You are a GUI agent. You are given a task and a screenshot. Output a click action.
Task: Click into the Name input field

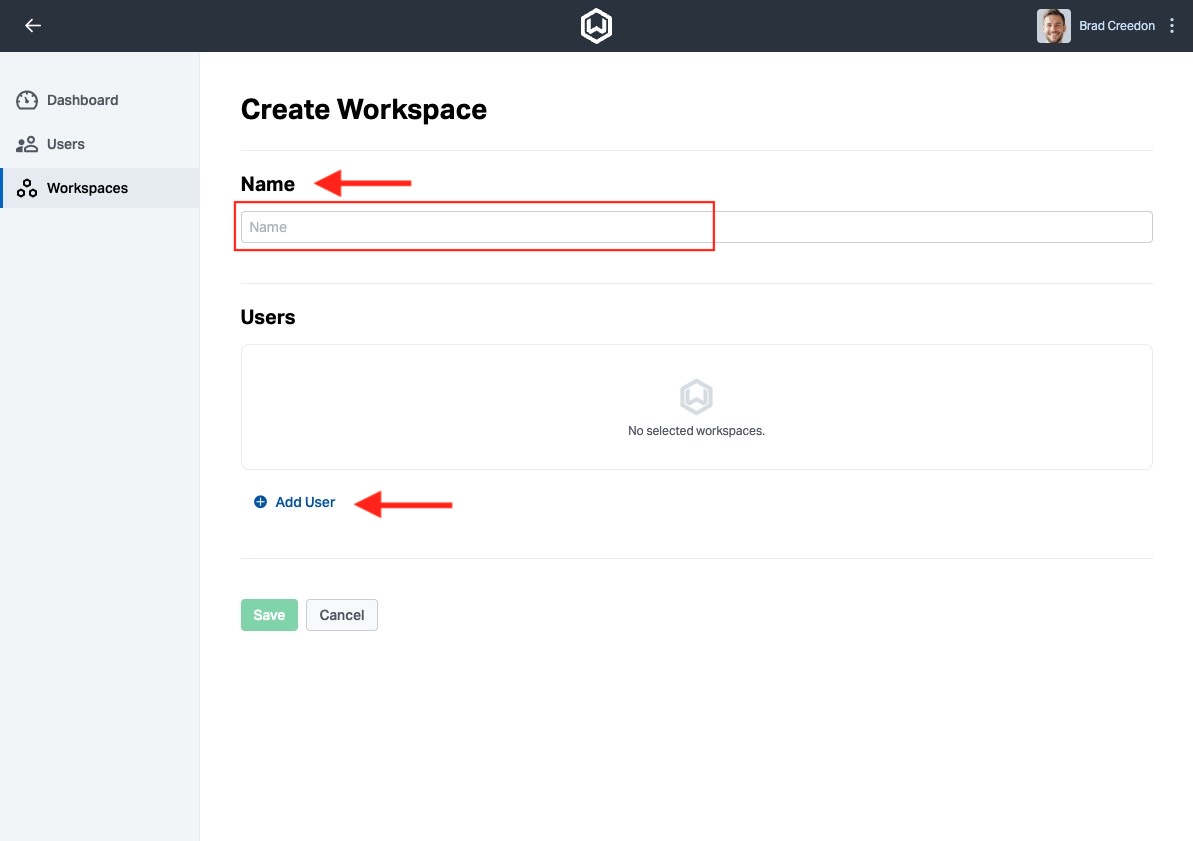[x=475, y=227]
